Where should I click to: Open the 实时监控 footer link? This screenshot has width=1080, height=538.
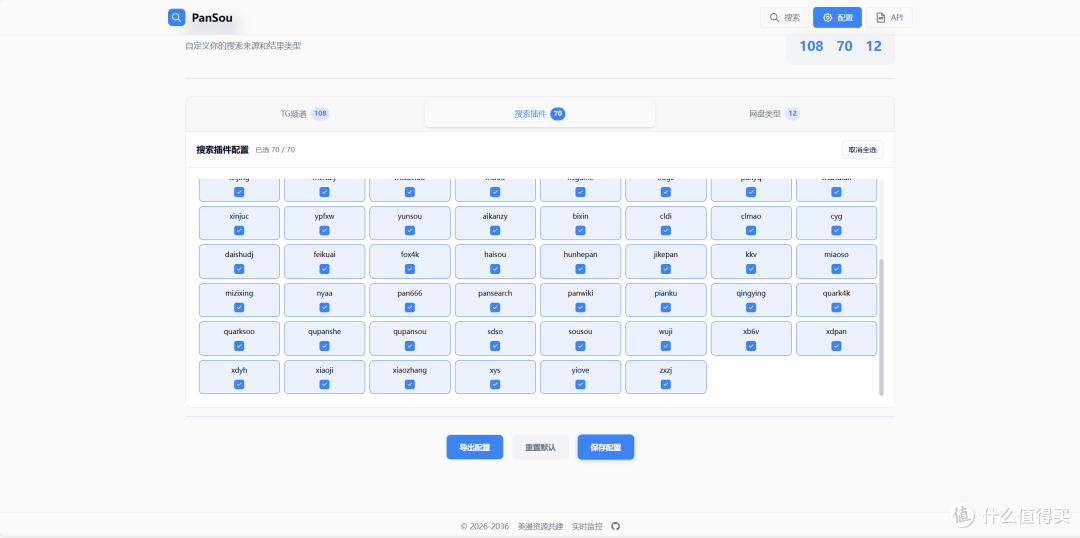coord(587,526)
